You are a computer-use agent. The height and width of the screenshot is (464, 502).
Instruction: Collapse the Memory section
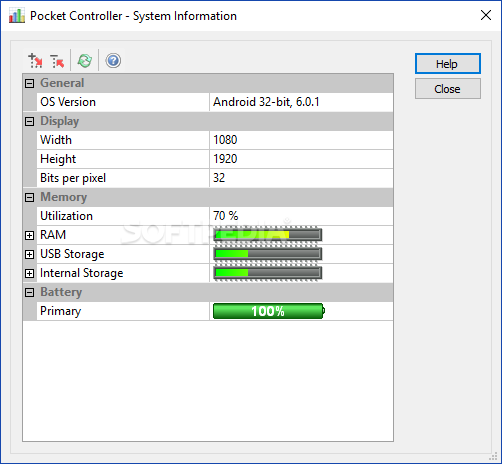pos(29,197)
